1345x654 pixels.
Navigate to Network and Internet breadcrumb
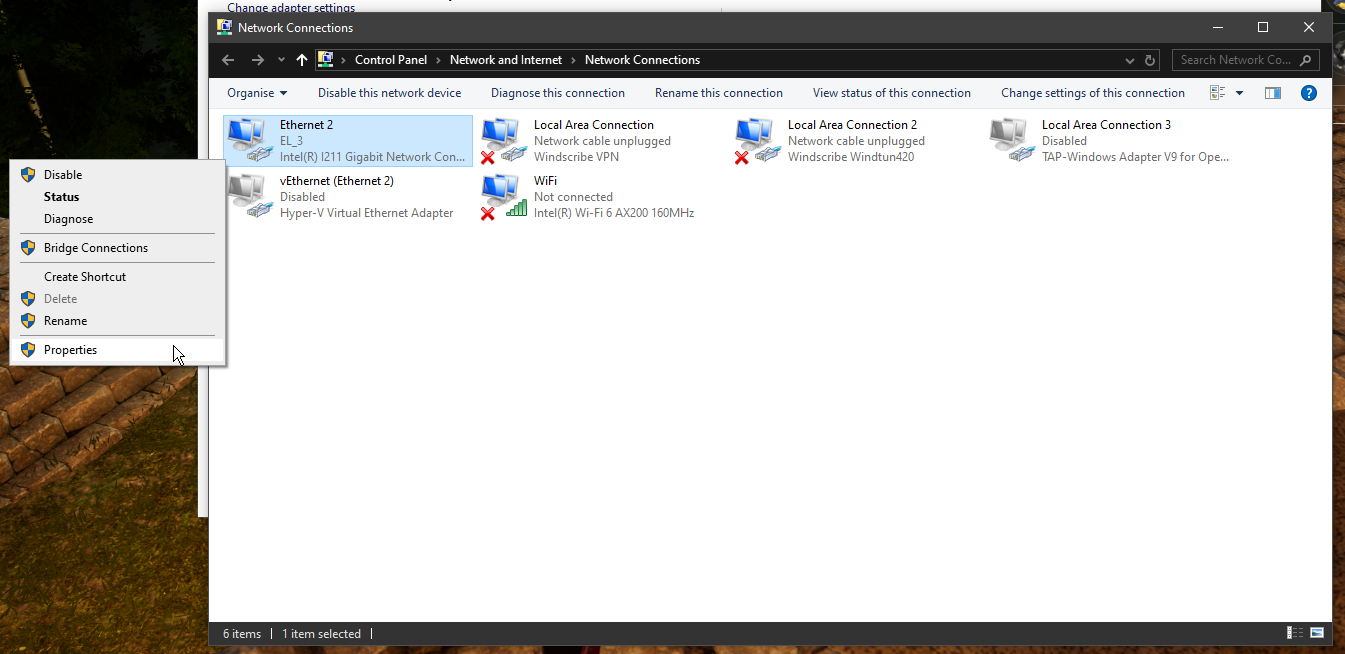[x=506, y=60]
